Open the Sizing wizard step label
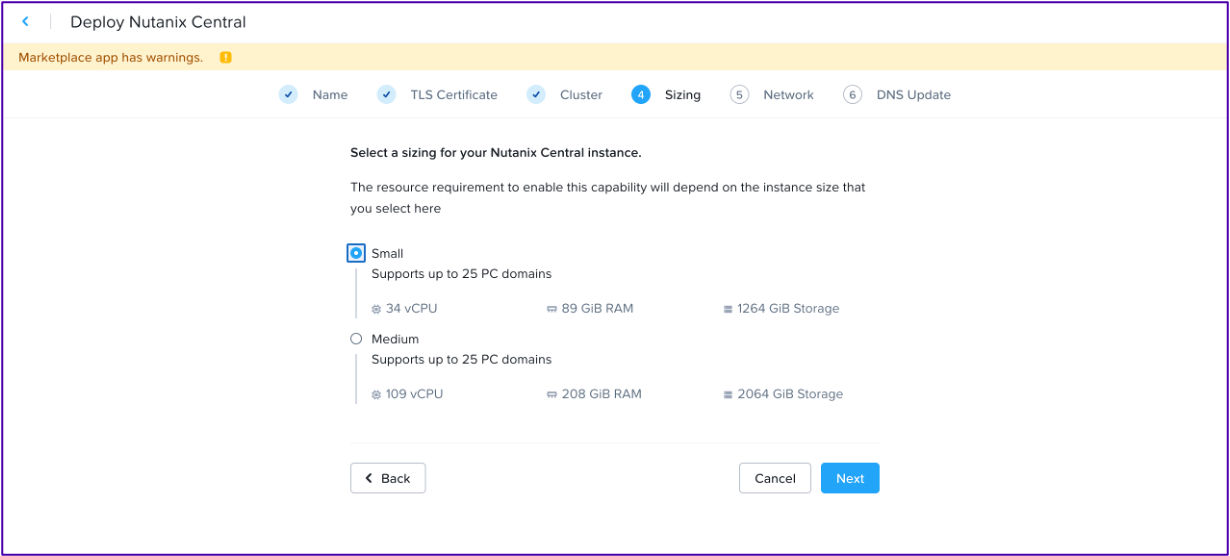 click(x=683, y=95)
